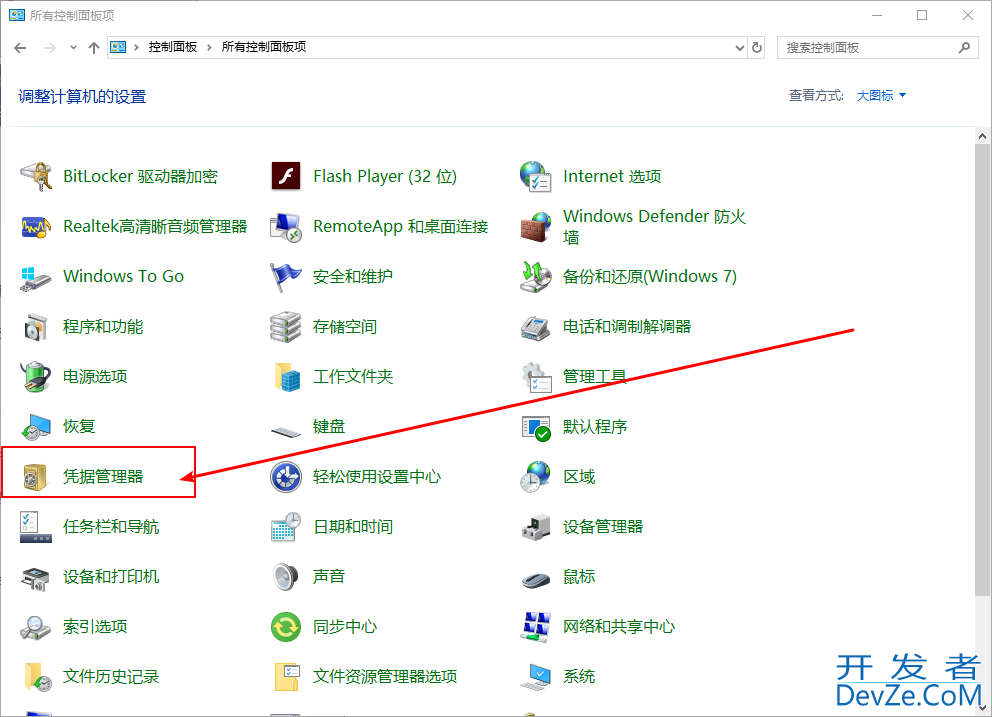992x717 pixels.
Task: Open 任务栏和导航 icon
Action: click(x=35, y=527)
